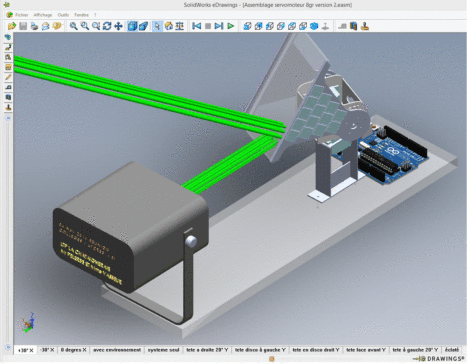Screen dimensions: 467x364
Task: Choose the Select arrow cursor tool
Action: (157, 26)
